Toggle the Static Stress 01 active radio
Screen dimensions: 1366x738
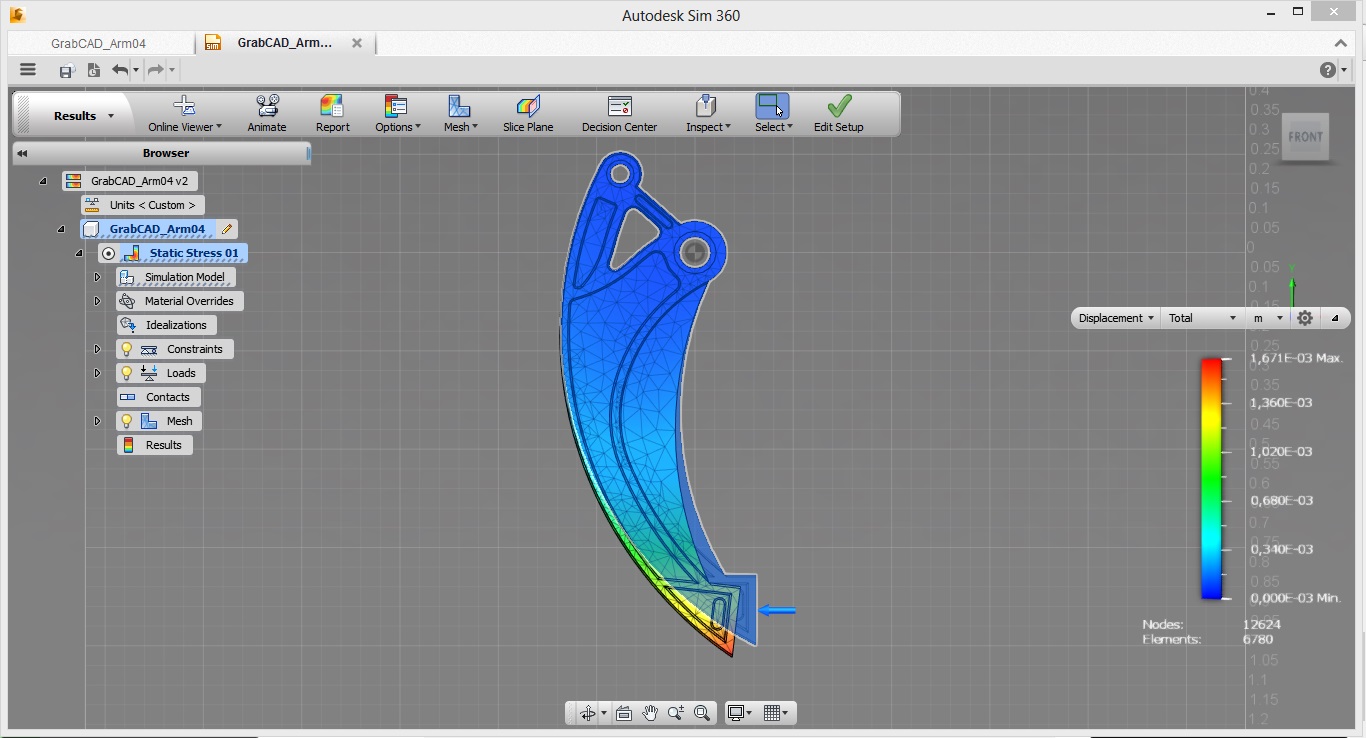point(108,253)
